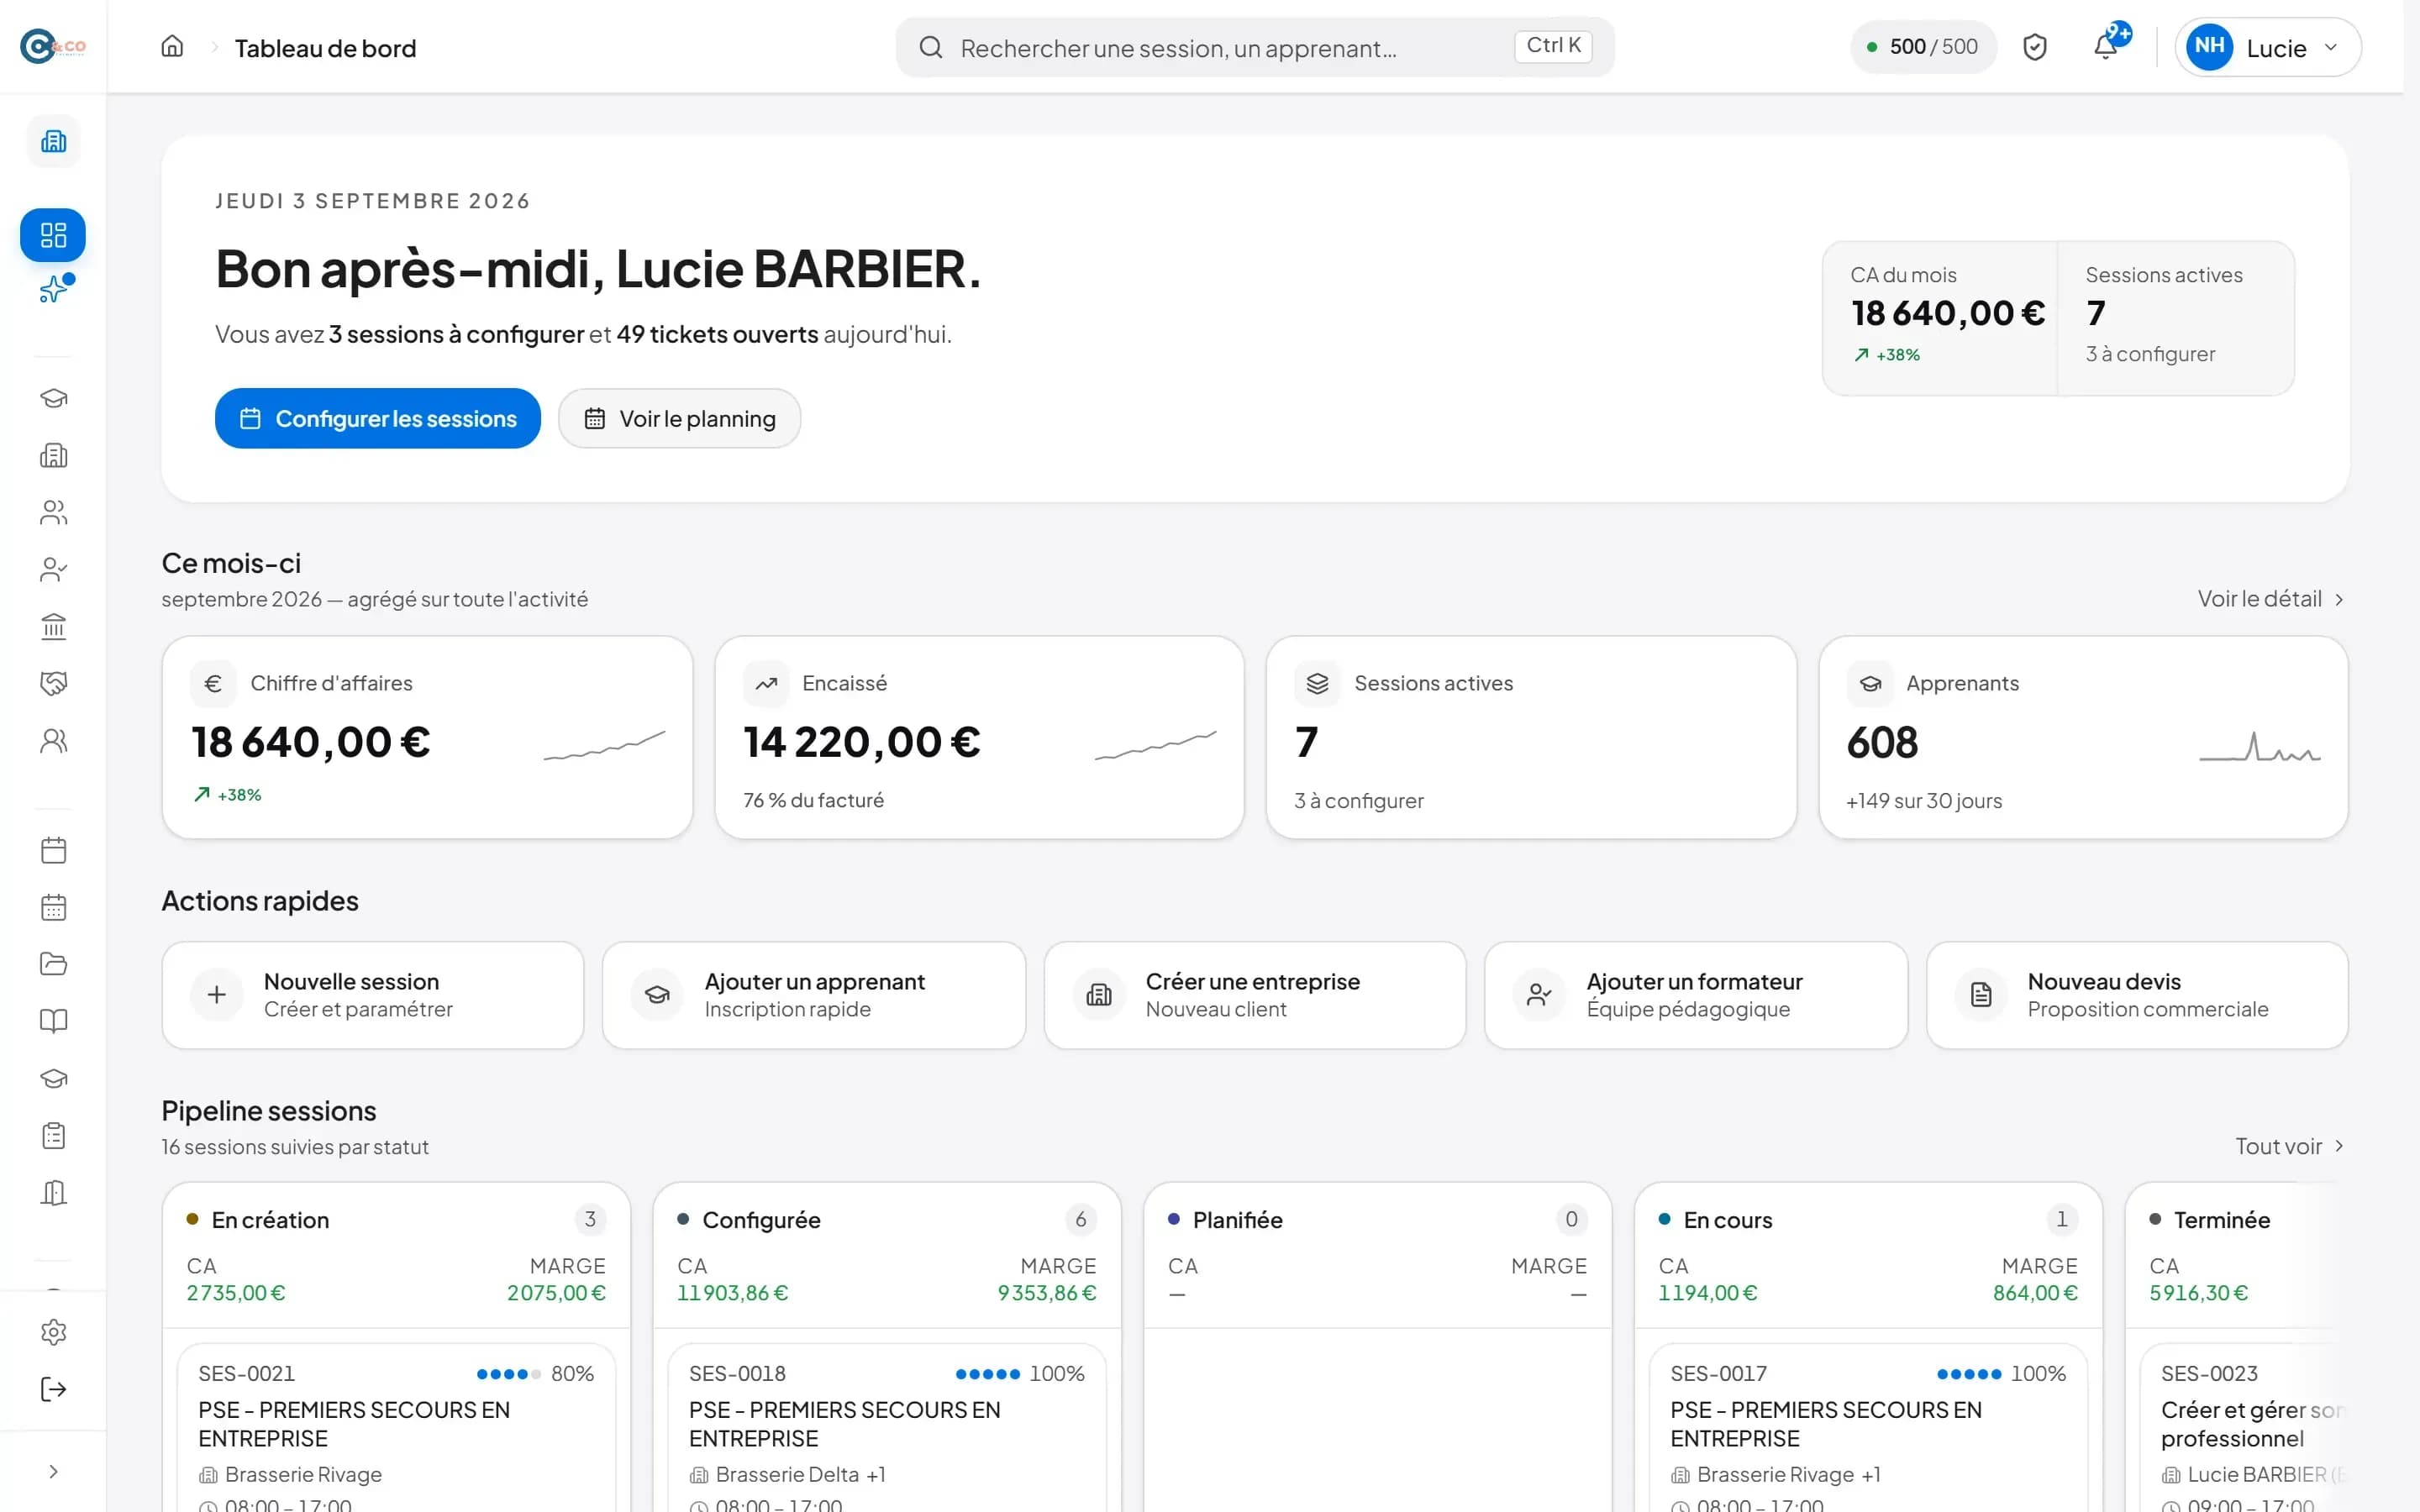Screen dimensions: 2420x1512
Task: Open the organization building icon at sidebar top
Action: 53,141
